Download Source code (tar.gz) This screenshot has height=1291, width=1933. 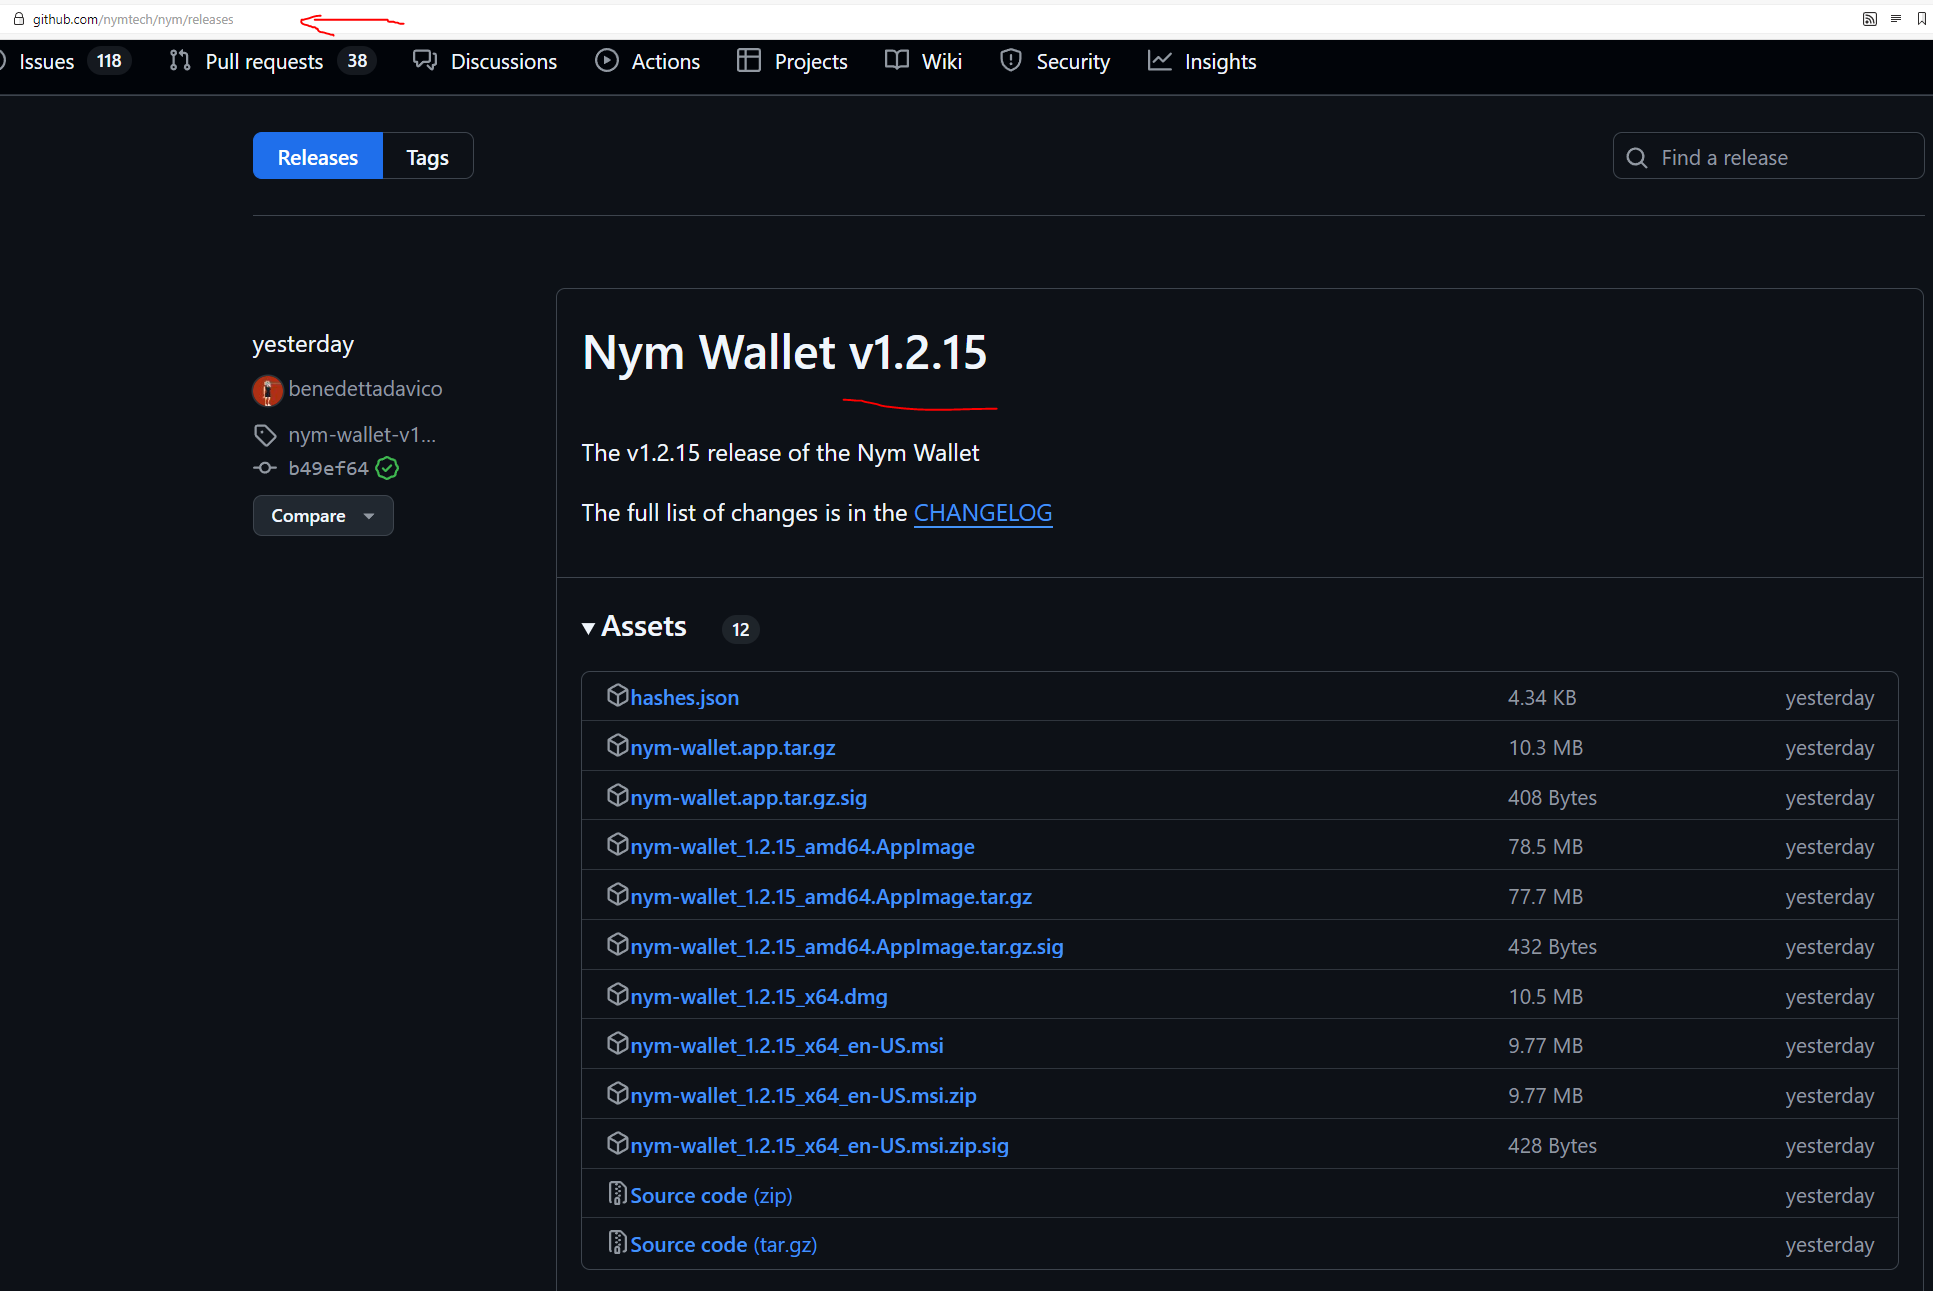tap(723, 1244)
